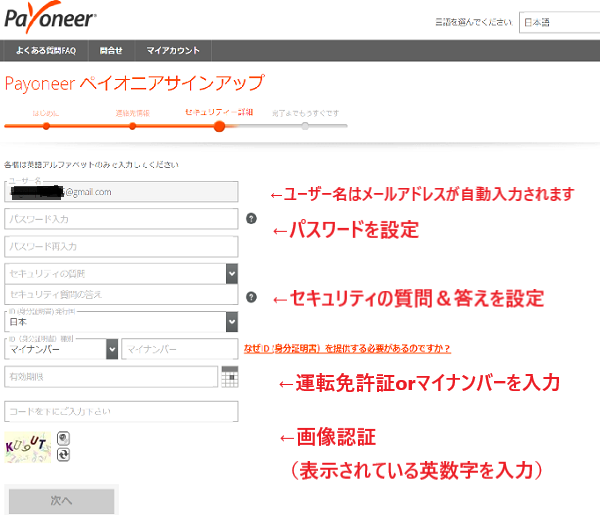Screen dimensions: 600x515
Task: Play the captcha audio icon
Action: click(63, 438)
